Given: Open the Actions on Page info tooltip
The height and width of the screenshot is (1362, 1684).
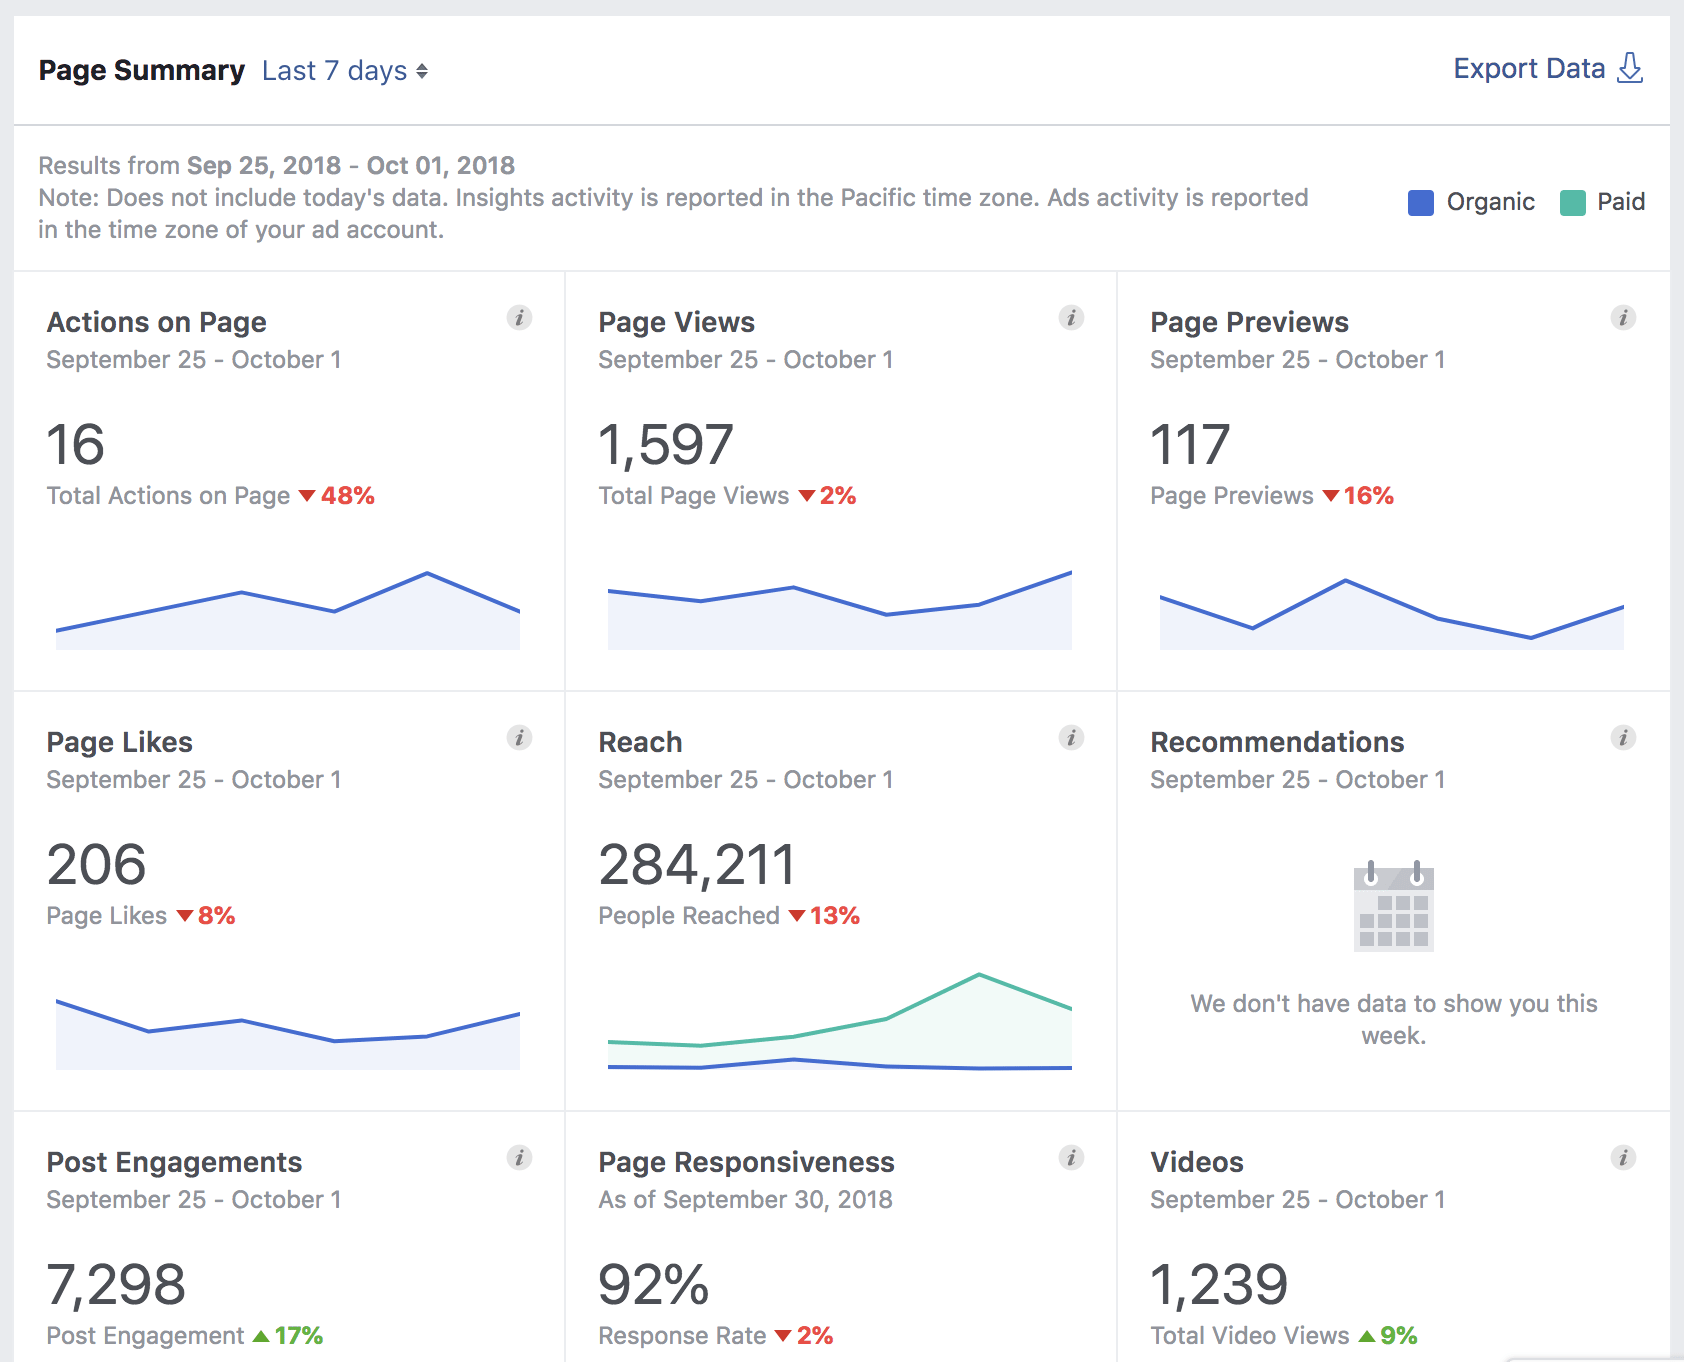Looking at the screenshot, I should pos(520,317).
